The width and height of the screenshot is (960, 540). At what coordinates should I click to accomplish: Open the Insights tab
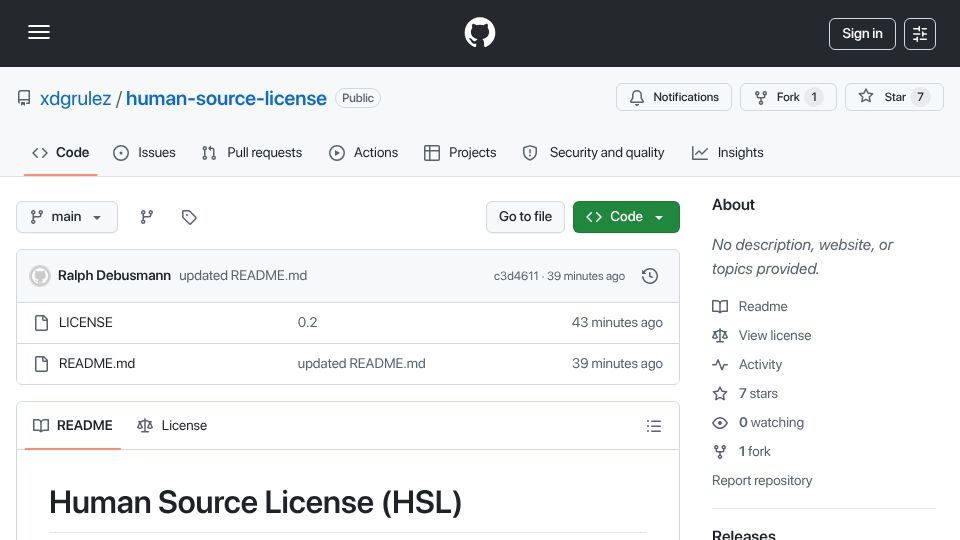pos(727,152)
